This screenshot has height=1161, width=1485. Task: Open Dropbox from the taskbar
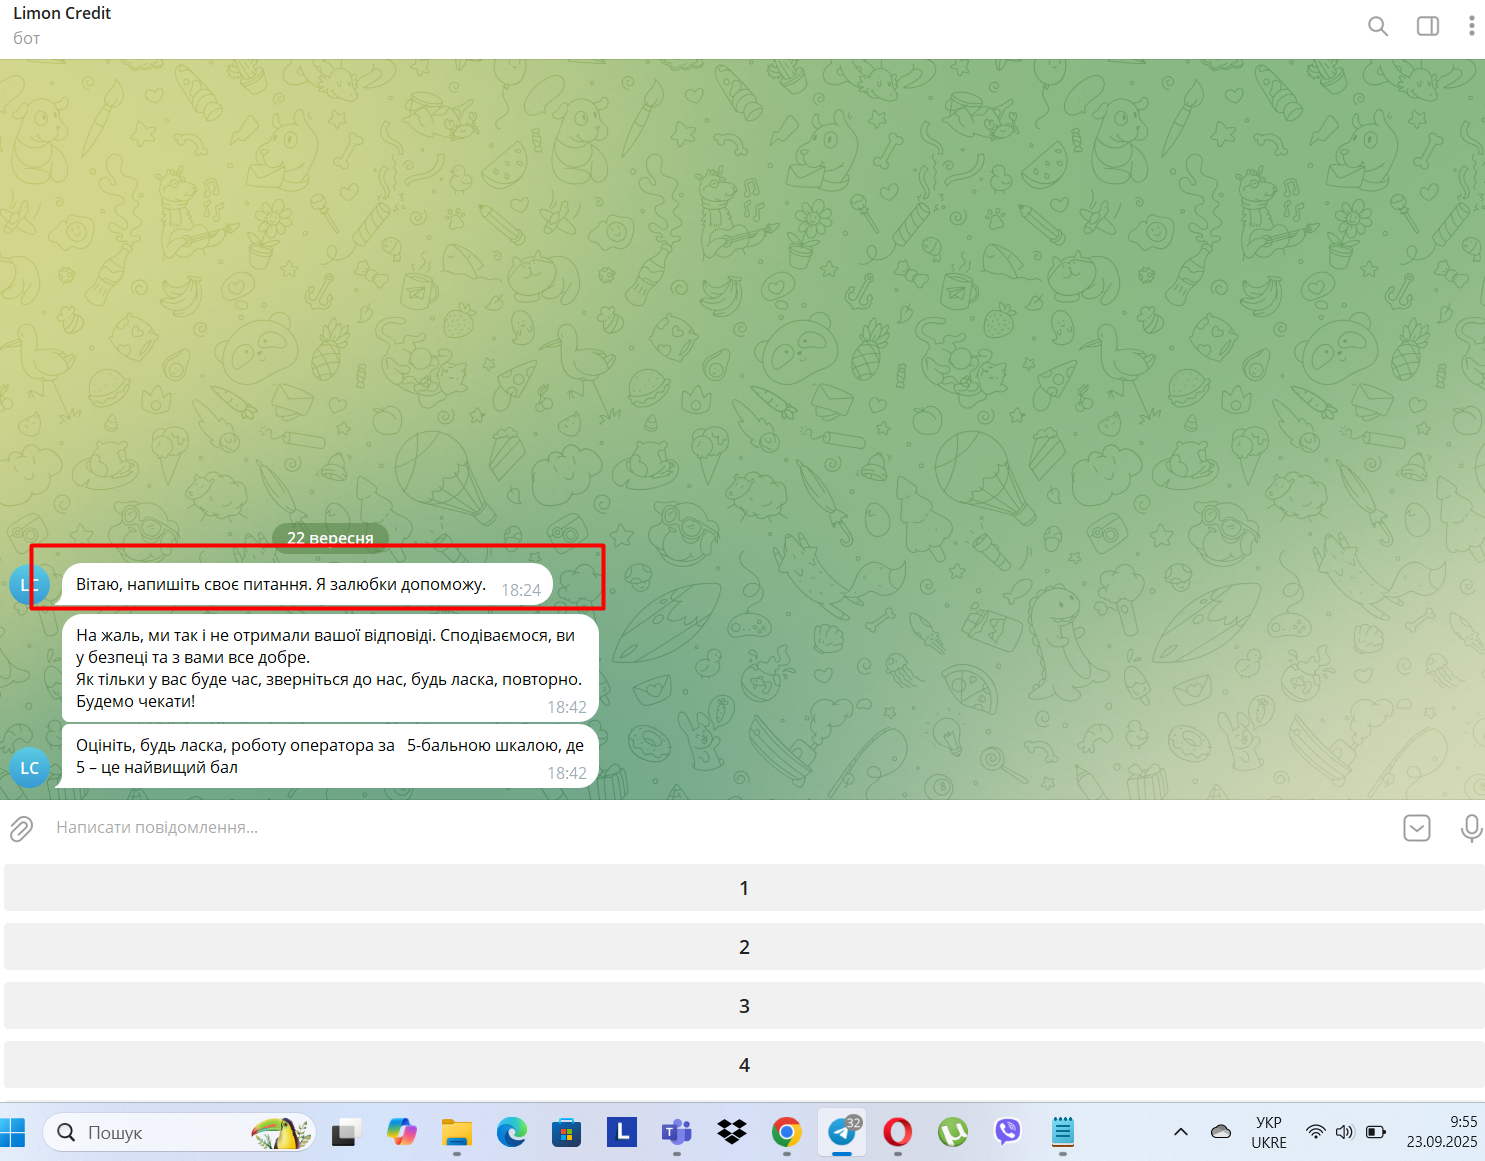coord(732,1132)
